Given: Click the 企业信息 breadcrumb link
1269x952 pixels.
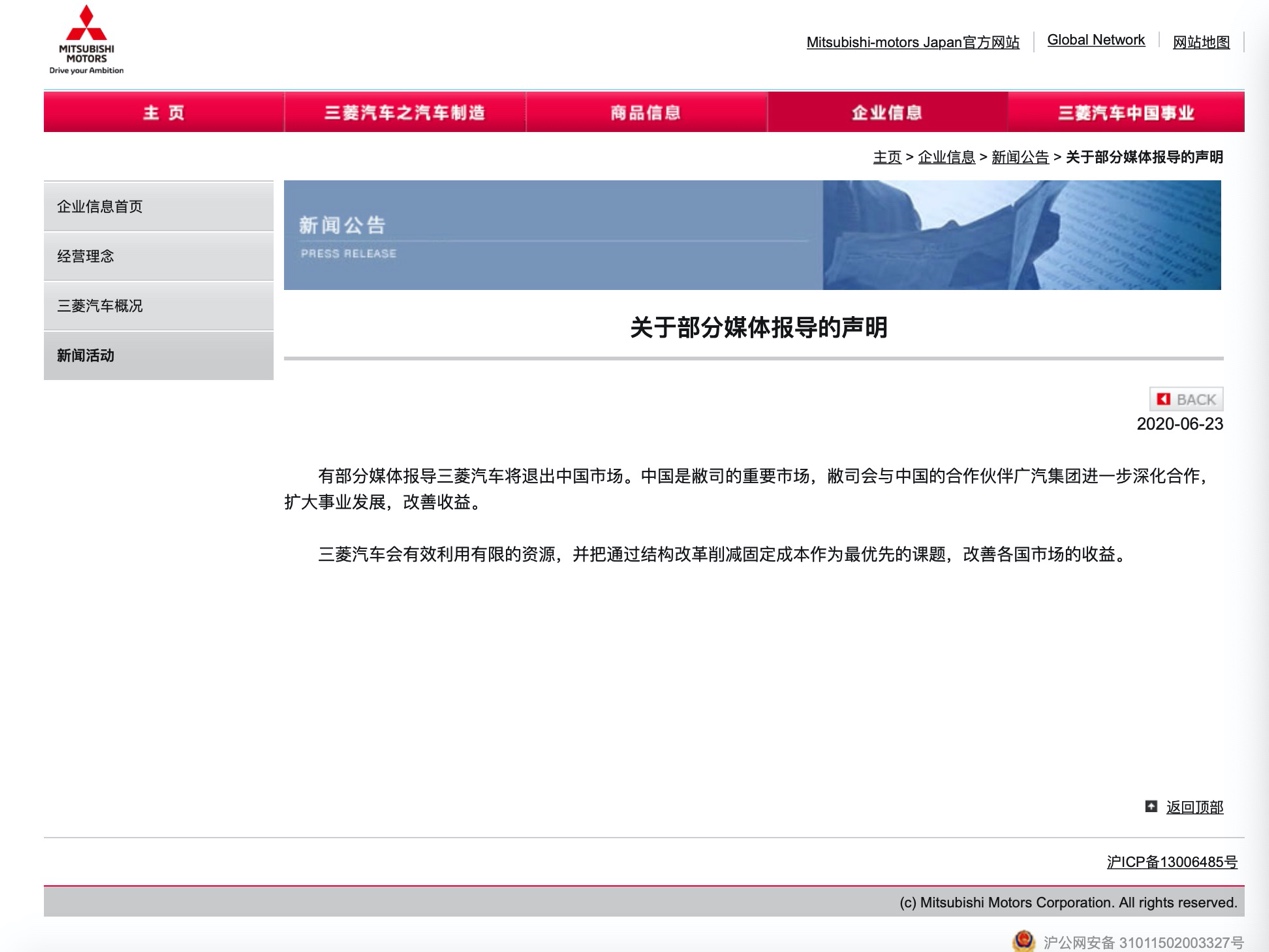Looking at the screenshot, I should tap(947, 157).
